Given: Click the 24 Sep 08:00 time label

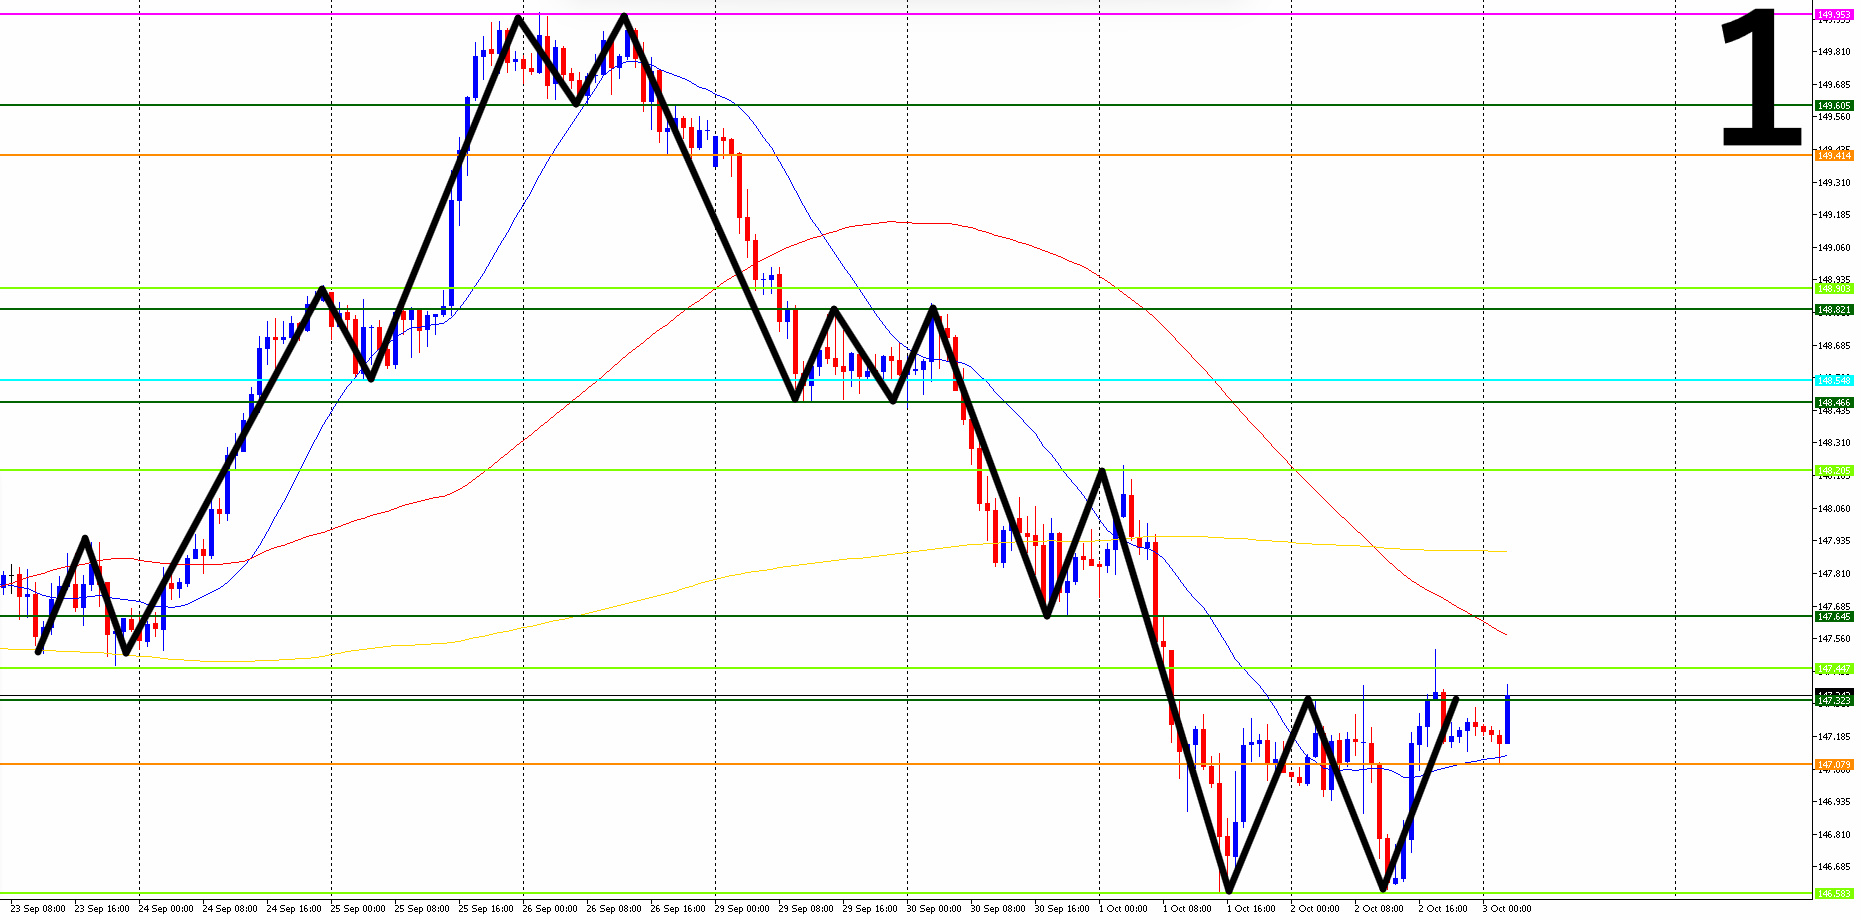Looking at the screenshot, I should pyautogui.click(x=230, y=909).
